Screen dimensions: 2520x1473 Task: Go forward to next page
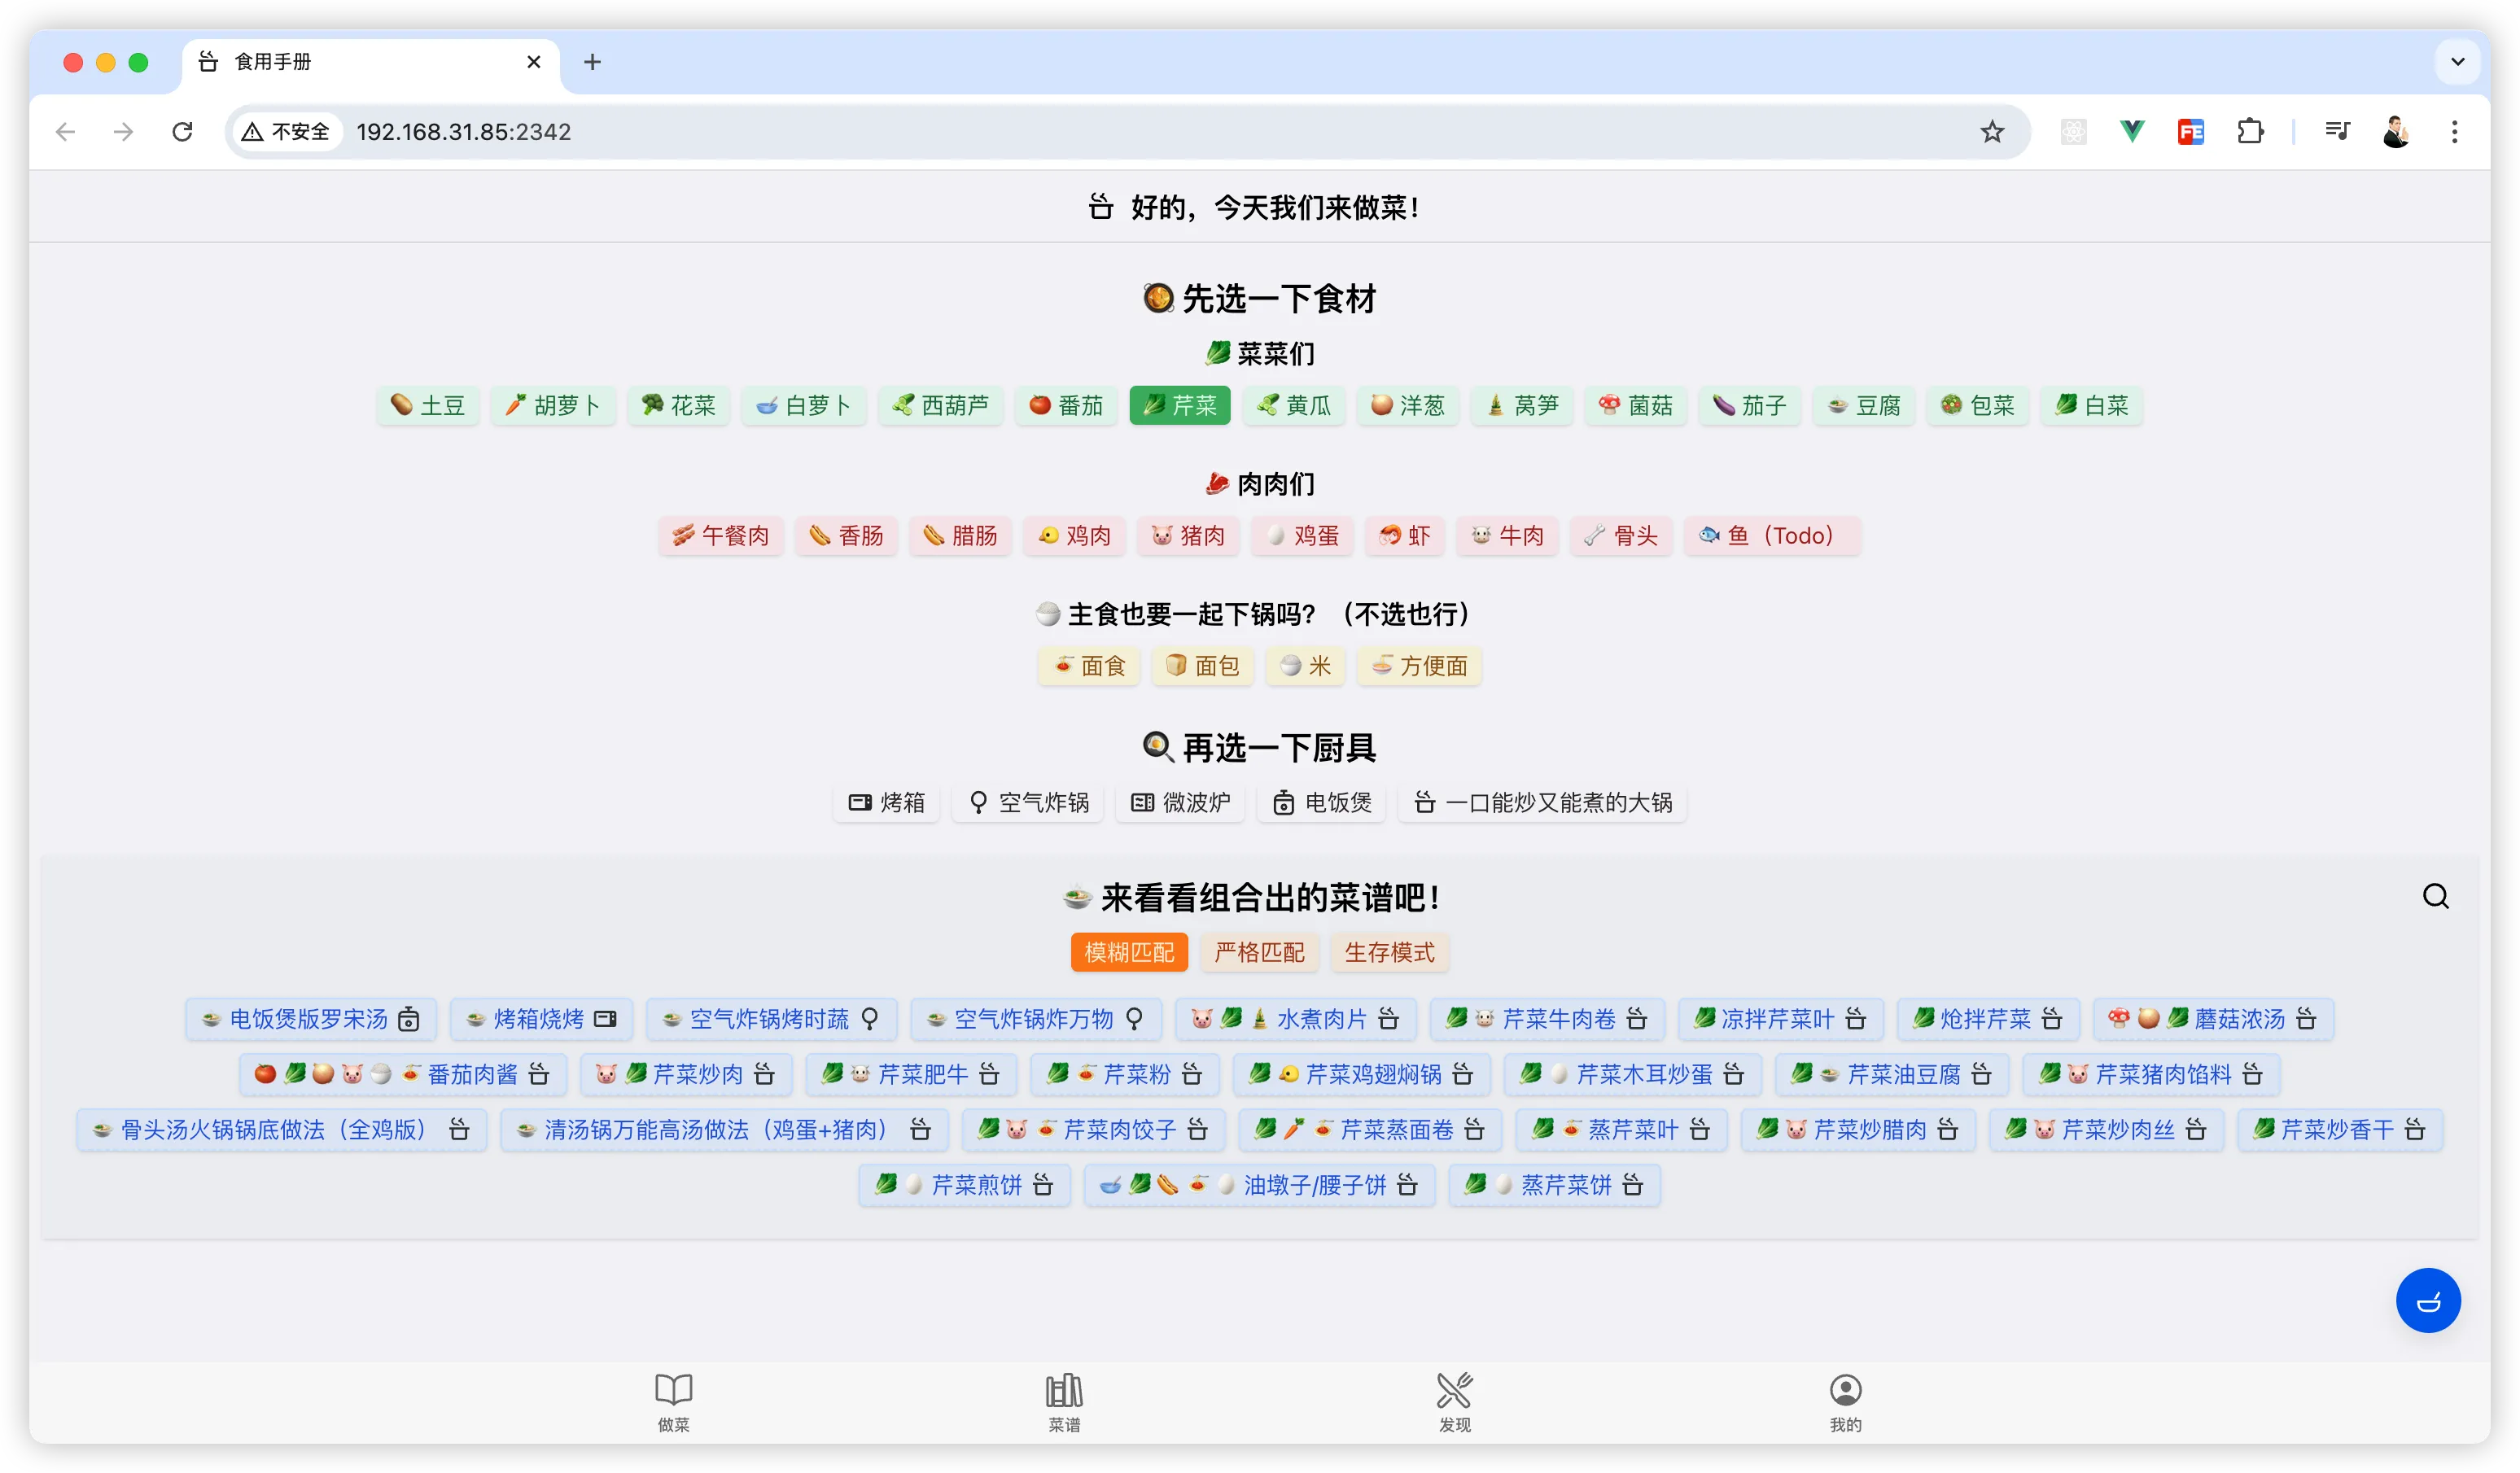click(x=124, y=132)
